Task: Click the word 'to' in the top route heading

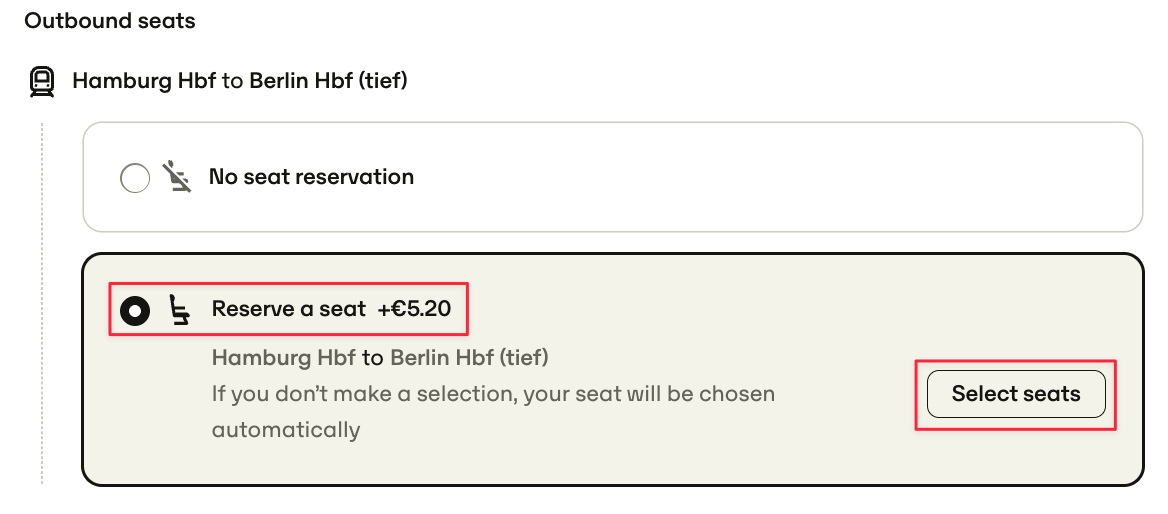Action: pos(232,81)
